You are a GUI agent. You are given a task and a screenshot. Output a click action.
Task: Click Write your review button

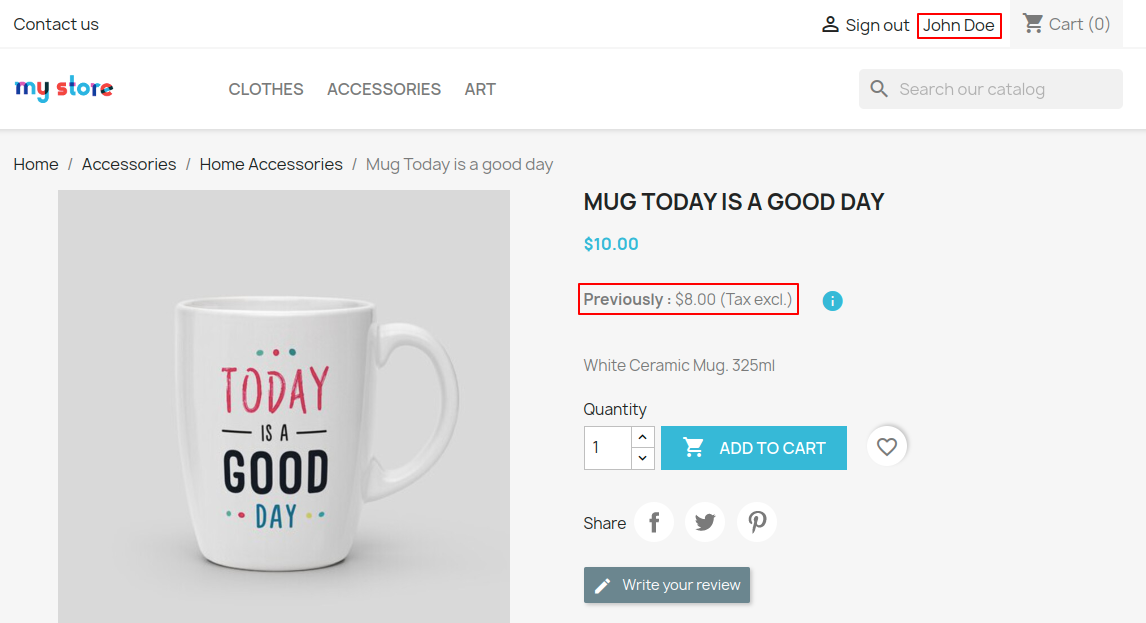pyautogui.click(x=667, y=585)
